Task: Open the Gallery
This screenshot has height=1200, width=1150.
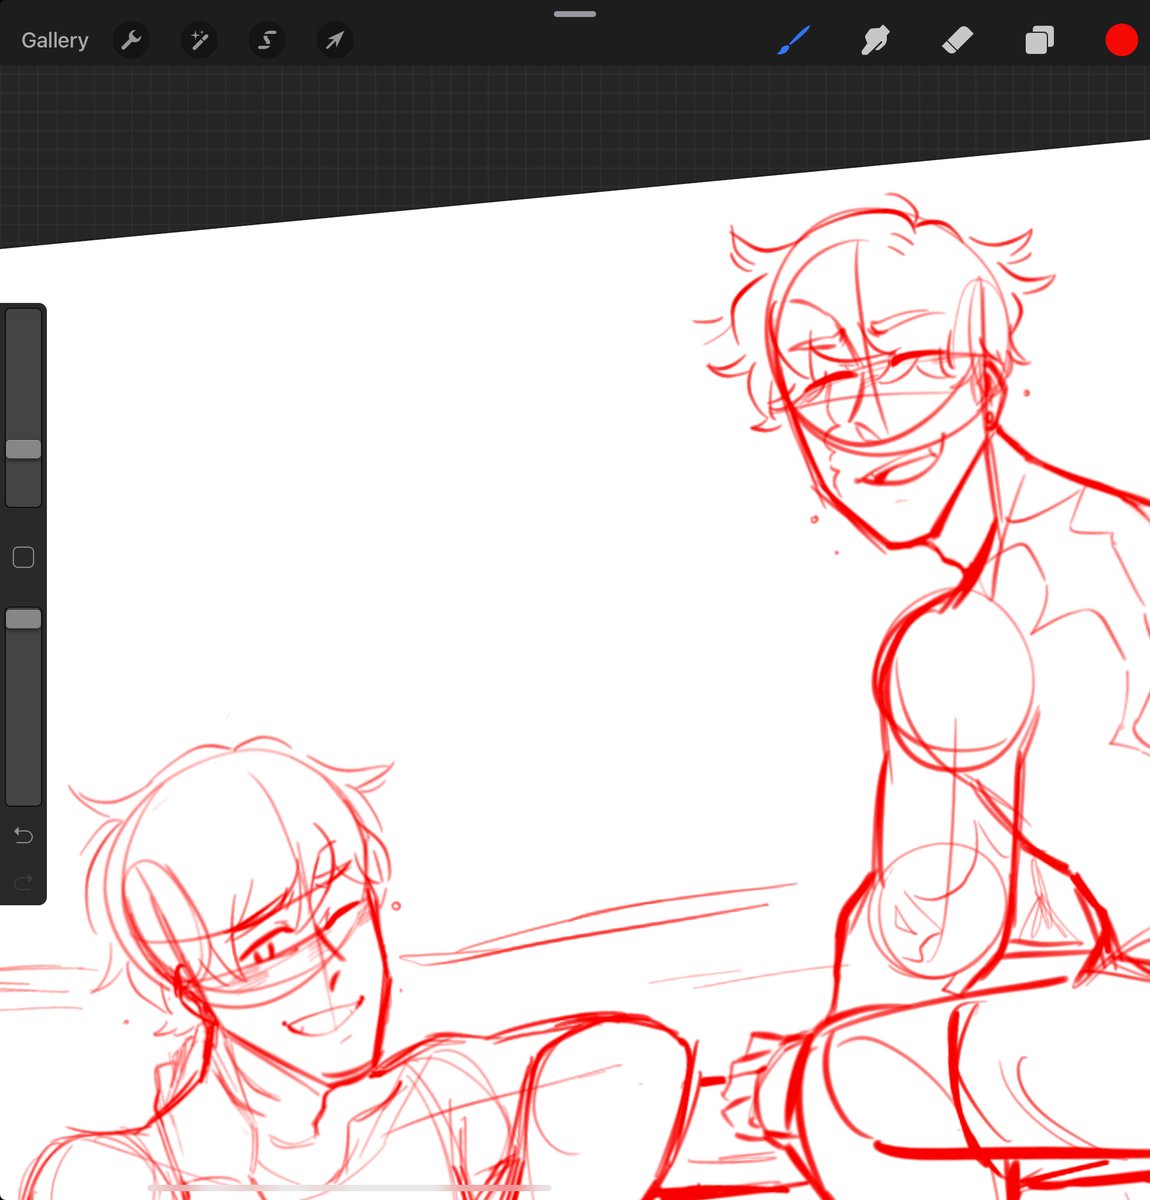Action: [x=55, y=40]
